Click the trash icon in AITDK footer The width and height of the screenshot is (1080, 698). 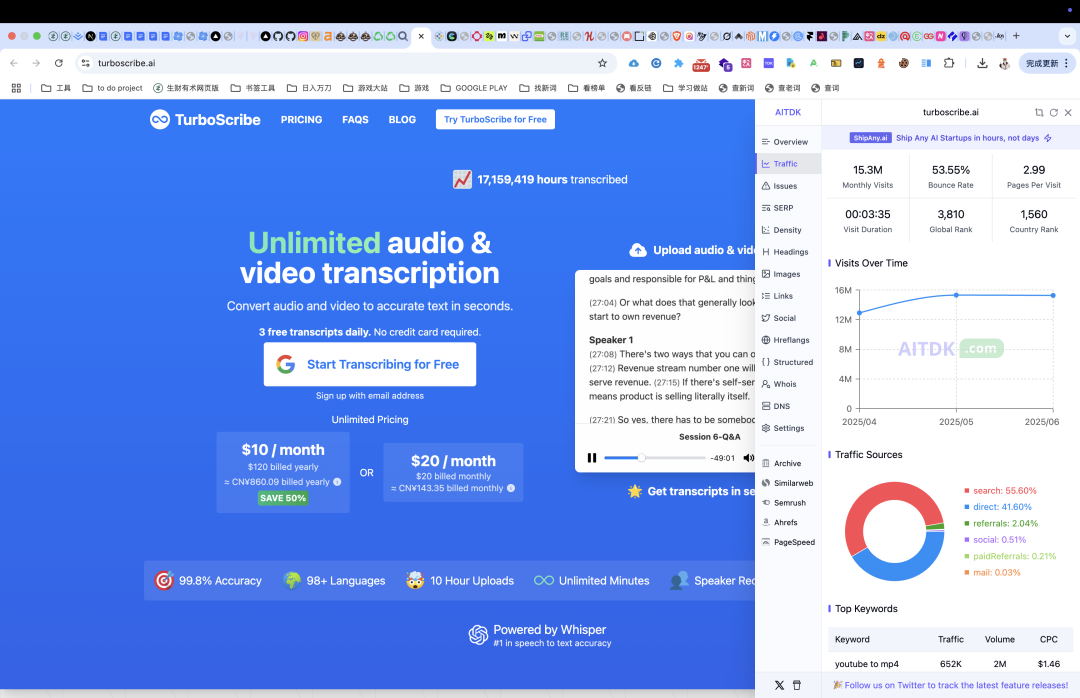click(x=797, y=686)
